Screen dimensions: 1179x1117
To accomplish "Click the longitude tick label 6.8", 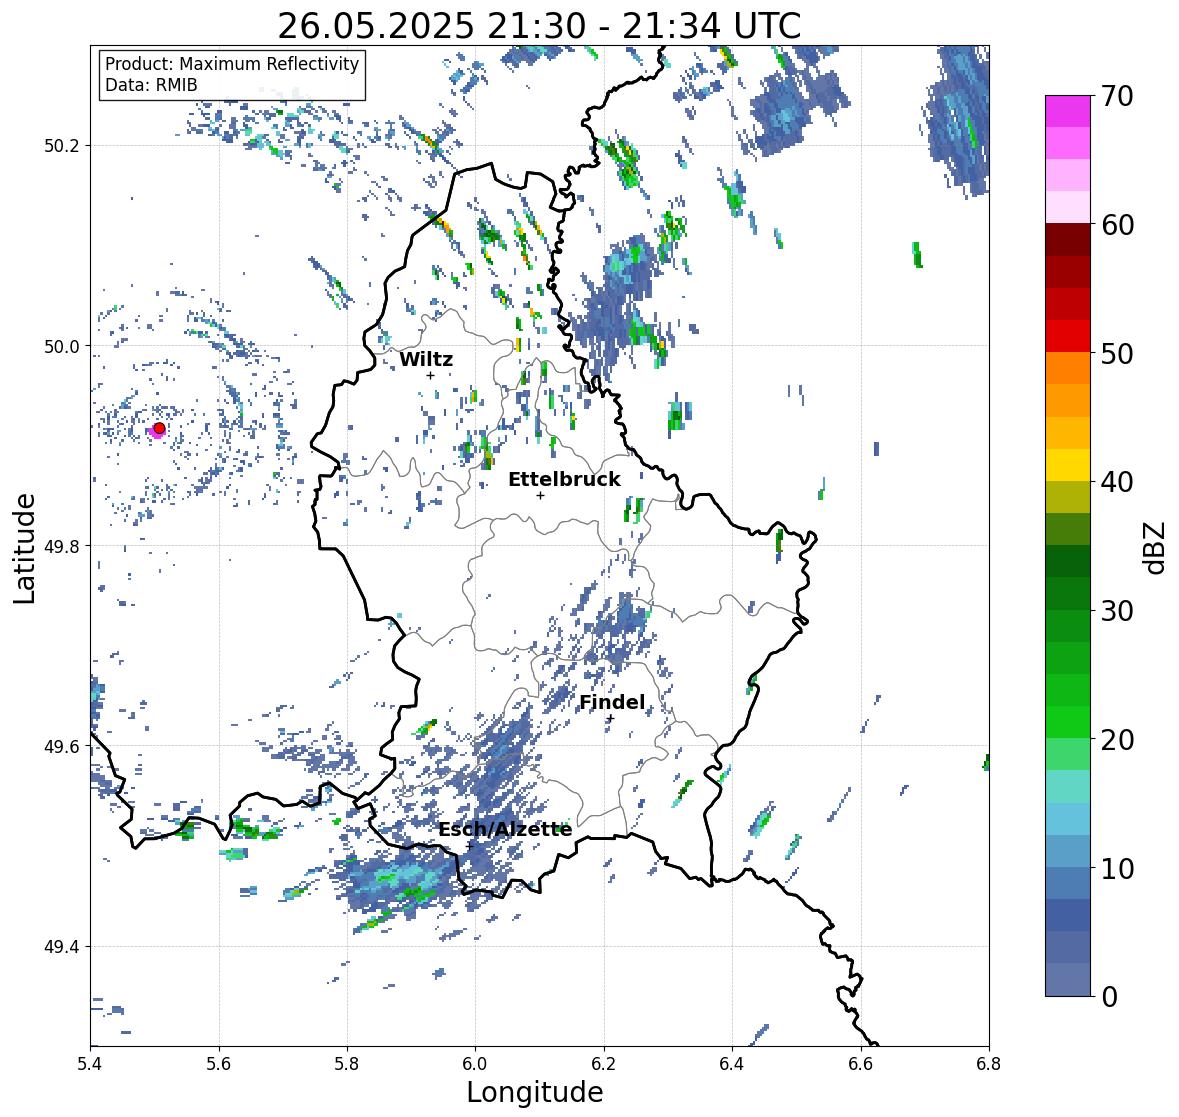I will pyautogui.click(x=989, y=1064).
